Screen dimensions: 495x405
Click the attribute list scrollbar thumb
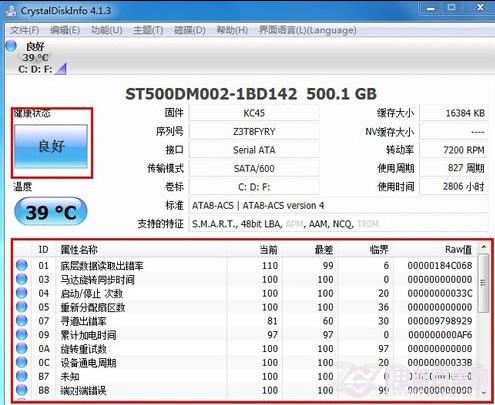(484, 283)
